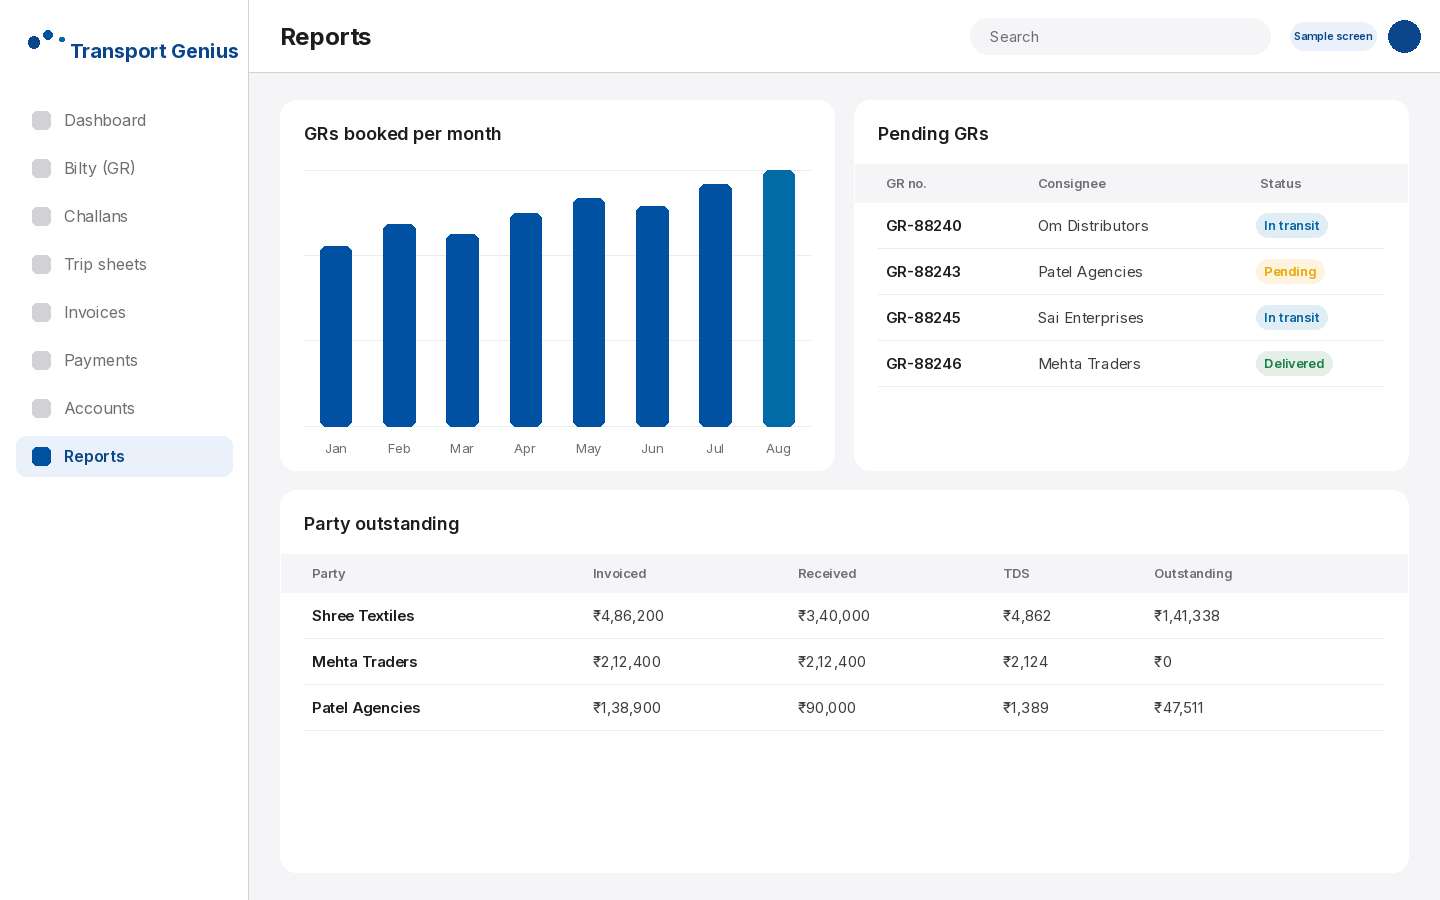Click Mehta Traders in Pending GRs table
The image size is (1440, 900).
coord(1089,364)
